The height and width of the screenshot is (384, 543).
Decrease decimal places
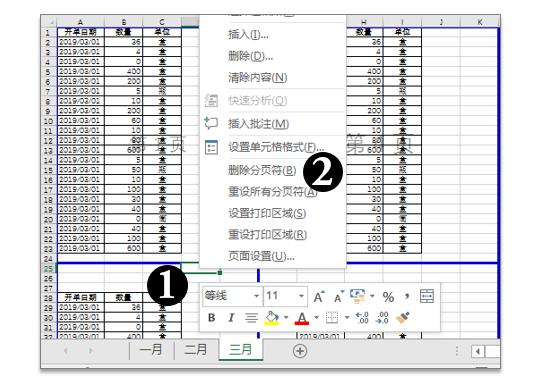pyautogui.click(x=382, y=318)
